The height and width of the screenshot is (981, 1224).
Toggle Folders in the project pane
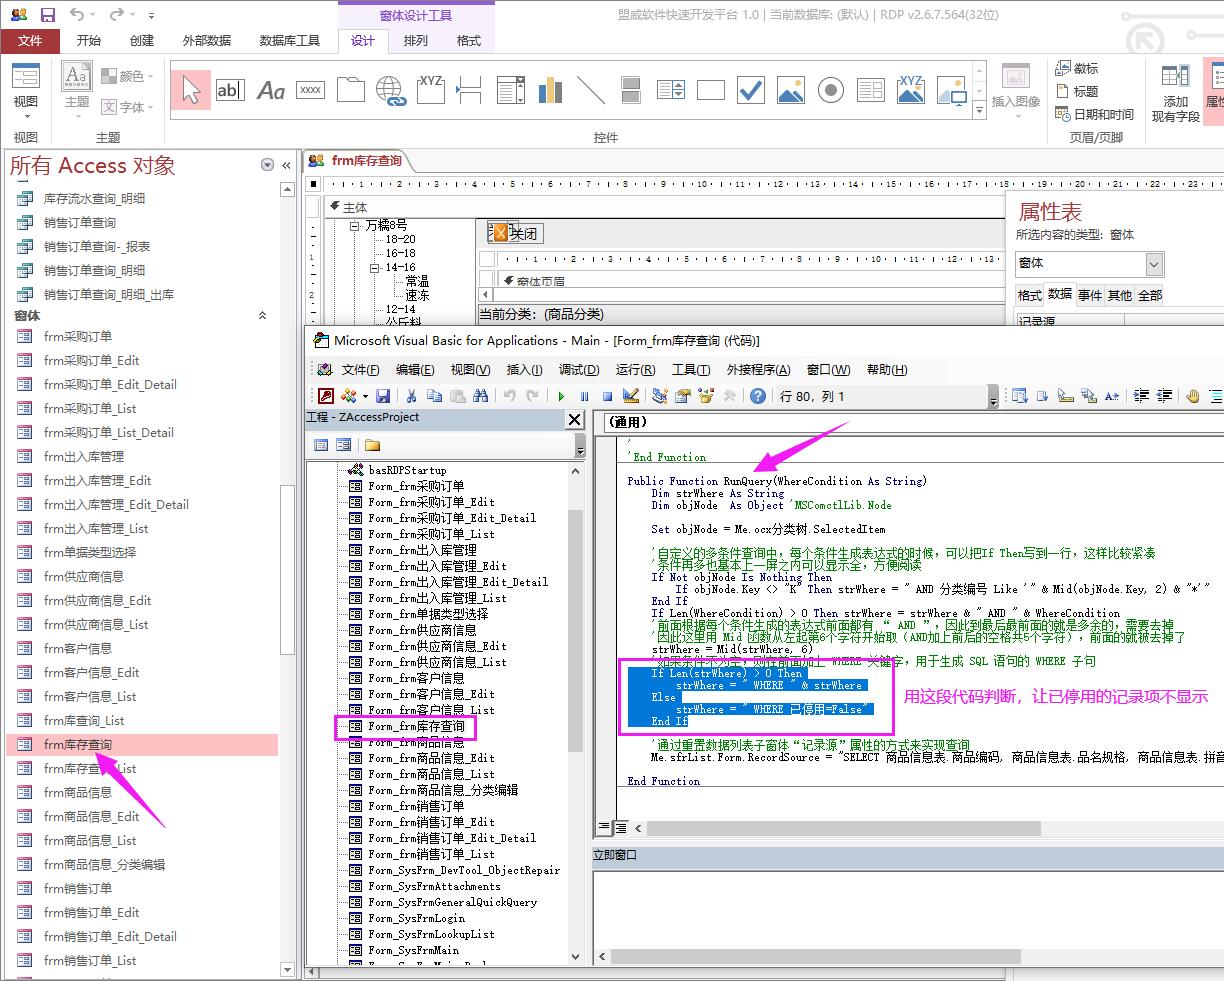click(372, 445)
